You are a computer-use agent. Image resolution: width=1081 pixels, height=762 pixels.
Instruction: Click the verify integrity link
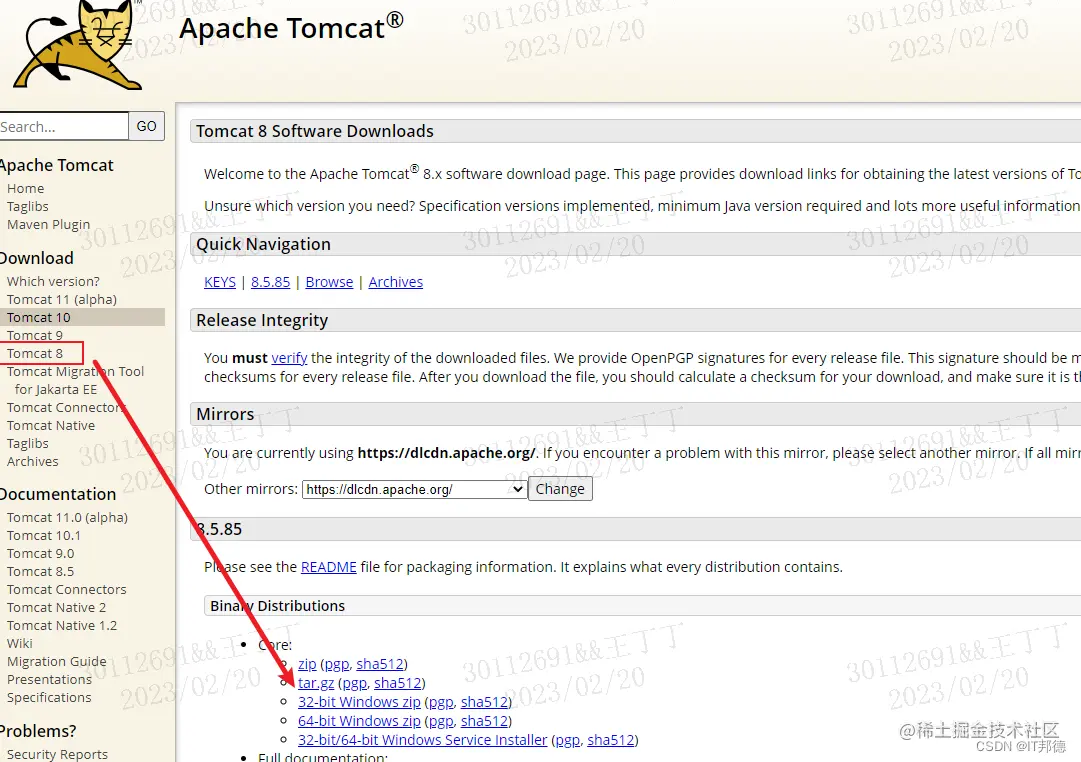point(289,358)
